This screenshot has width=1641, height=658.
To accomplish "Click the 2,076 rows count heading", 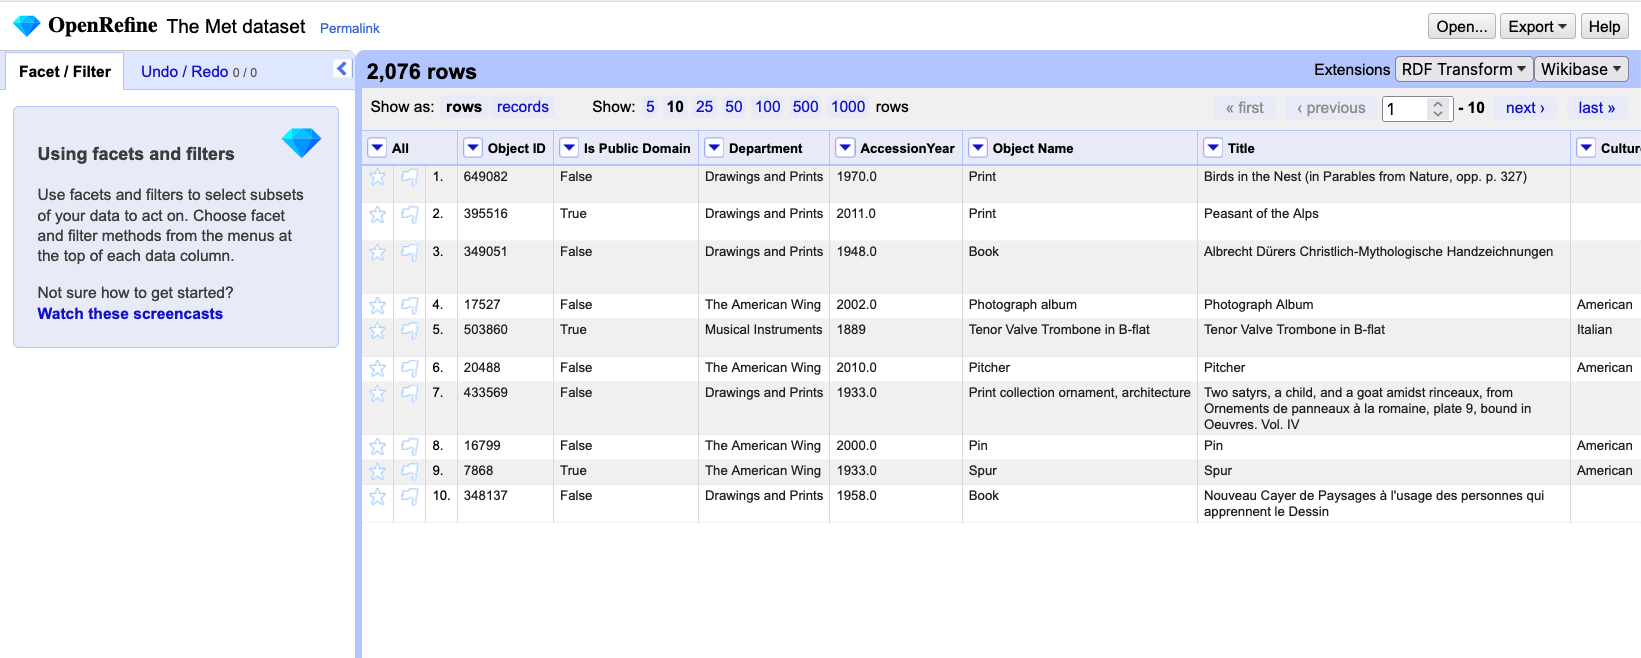I will [421, 72].
